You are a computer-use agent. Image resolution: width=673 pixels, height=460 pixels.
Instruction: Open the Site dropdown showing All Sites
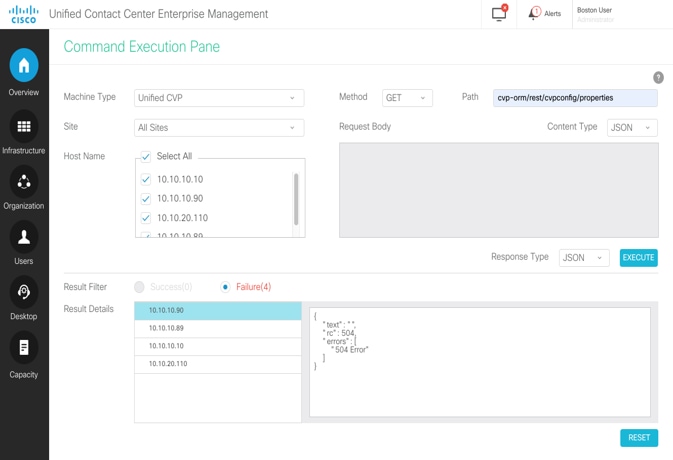click(219, 127)
